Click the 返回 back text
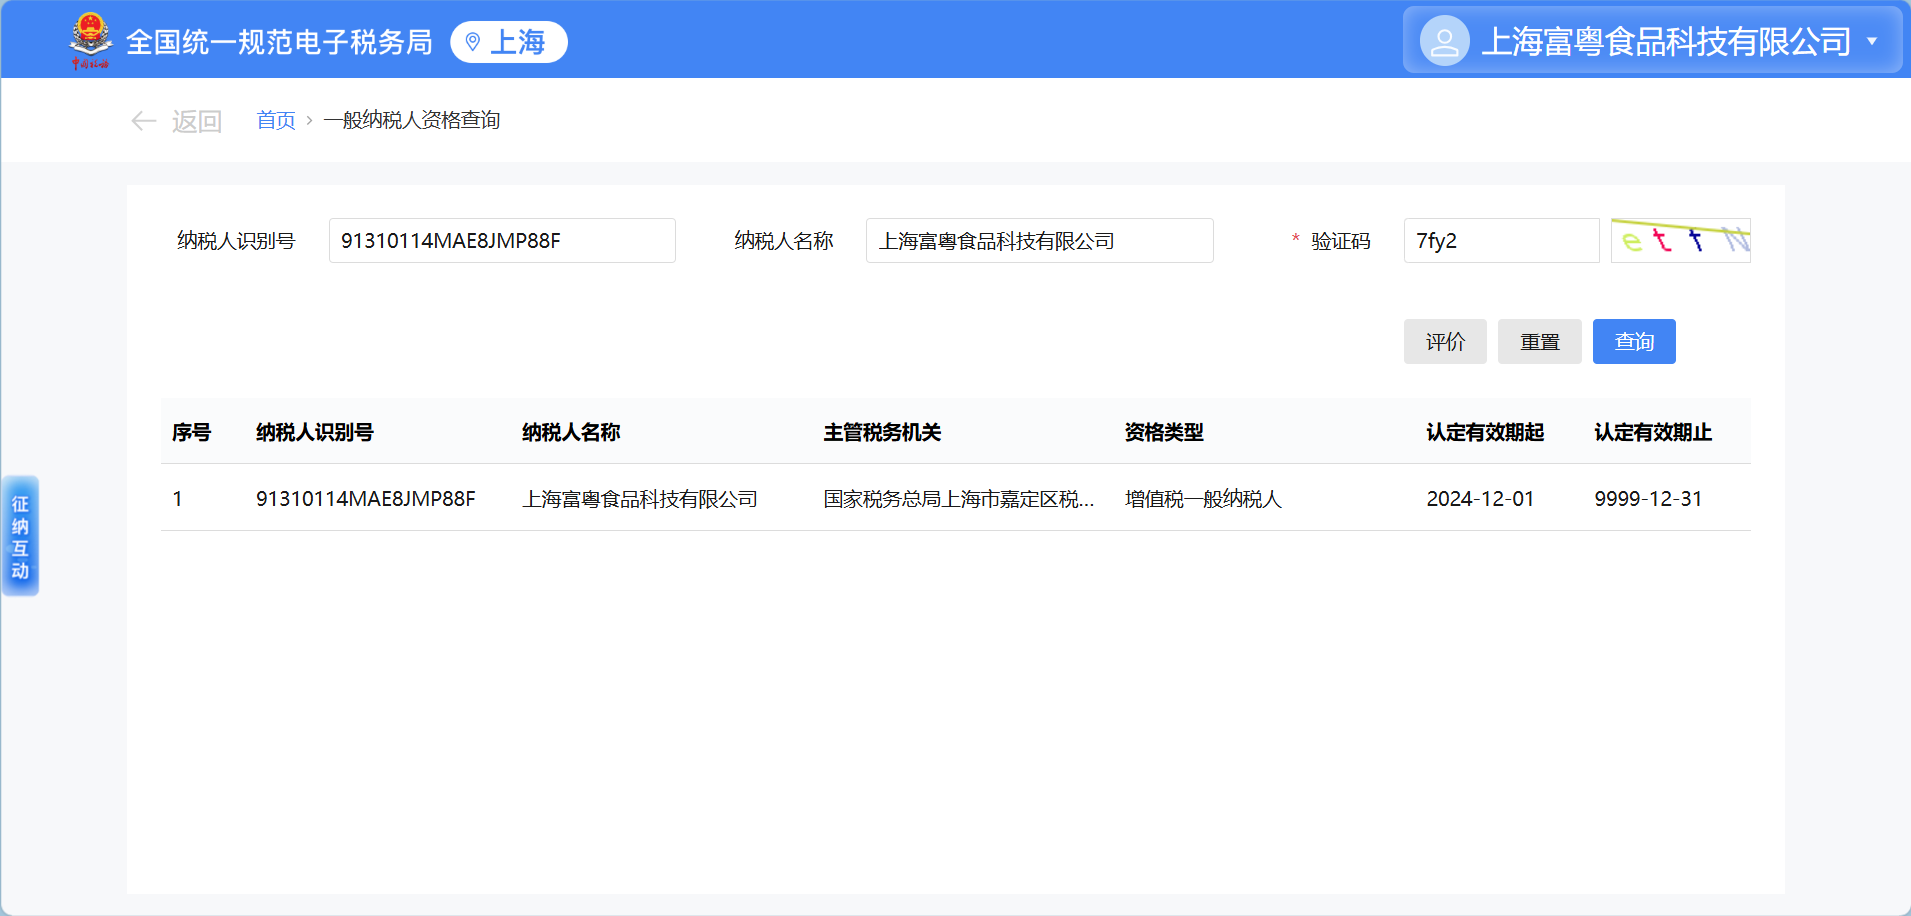 coord(197,121)
